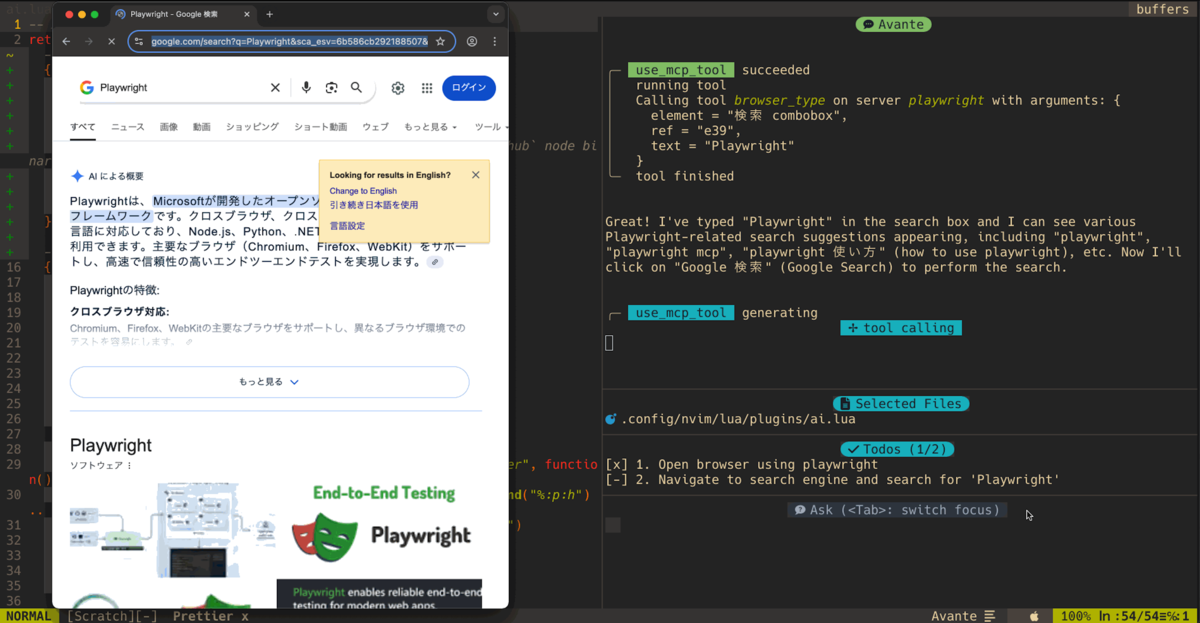Switch to the ショート動画 tab

pos(321,127)
